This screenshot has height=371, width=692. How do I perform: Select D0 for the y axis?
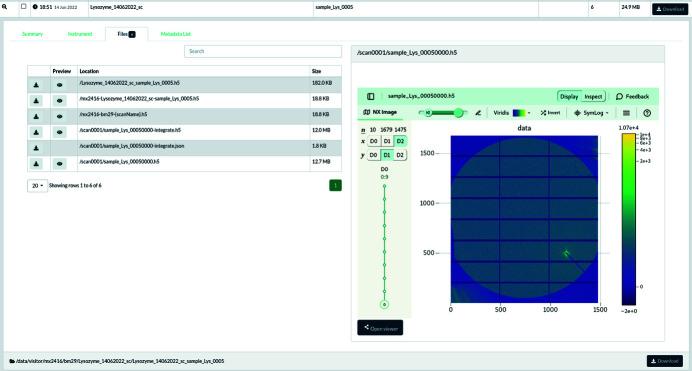(373, 155)
